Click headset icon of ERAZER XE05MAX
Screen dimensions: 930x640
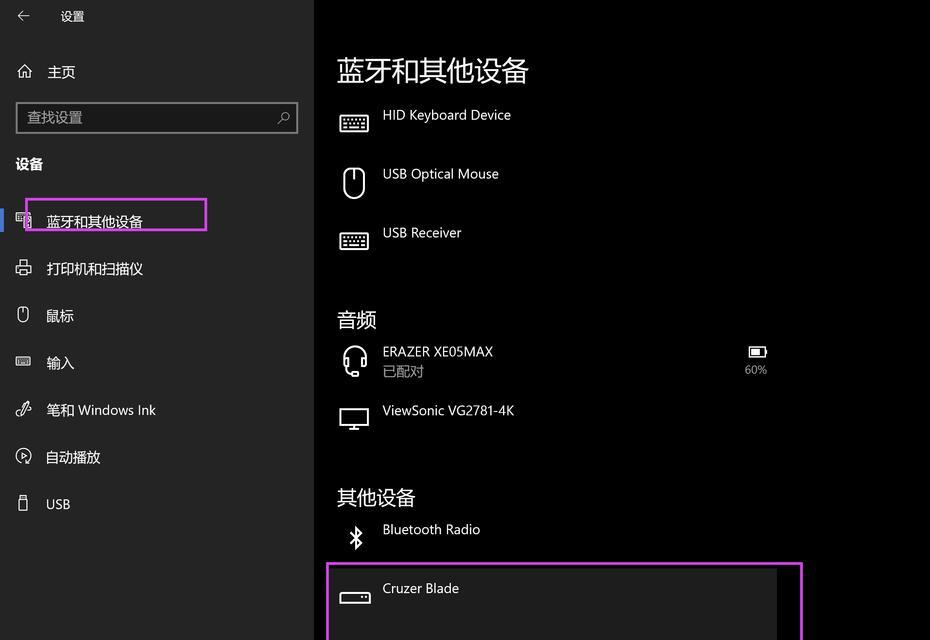click(355, 361)
